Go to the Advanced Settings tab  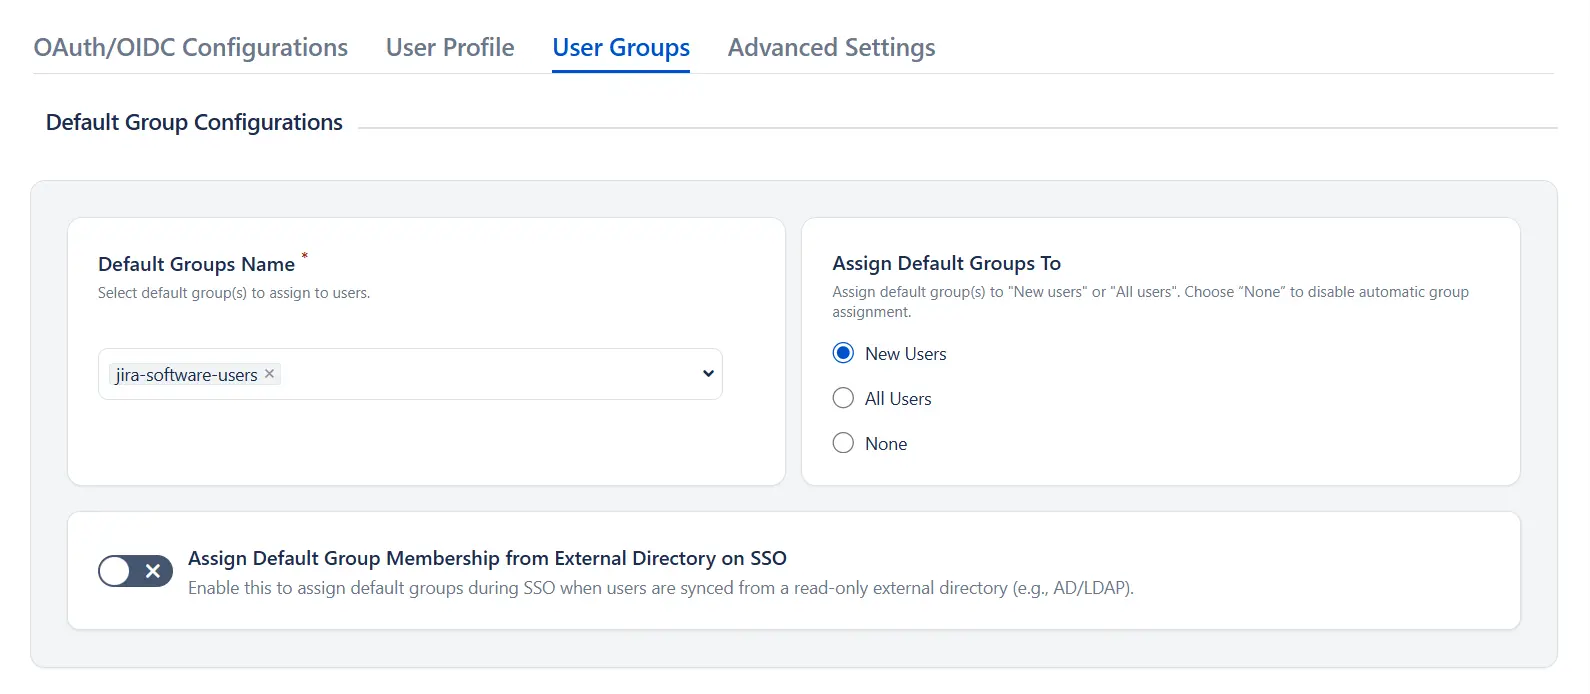point(831,47)
